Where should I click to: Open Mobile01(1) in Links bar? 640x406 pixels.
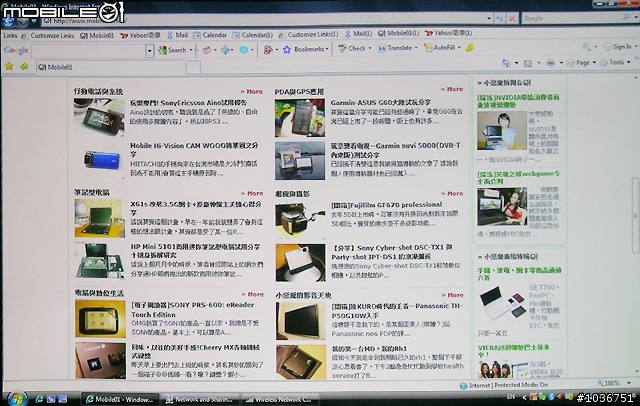pyautogui.click(x=398, y=33)
